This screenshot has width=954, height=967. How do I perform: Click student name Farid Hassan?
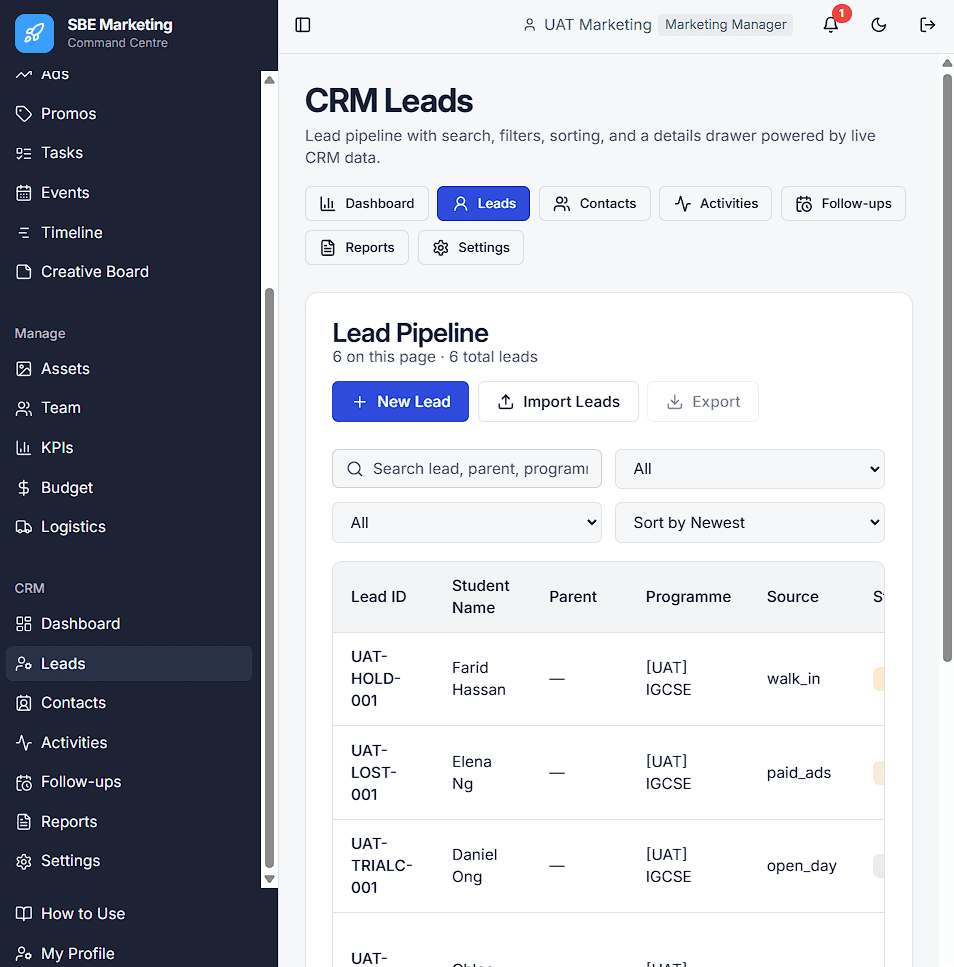479,679
